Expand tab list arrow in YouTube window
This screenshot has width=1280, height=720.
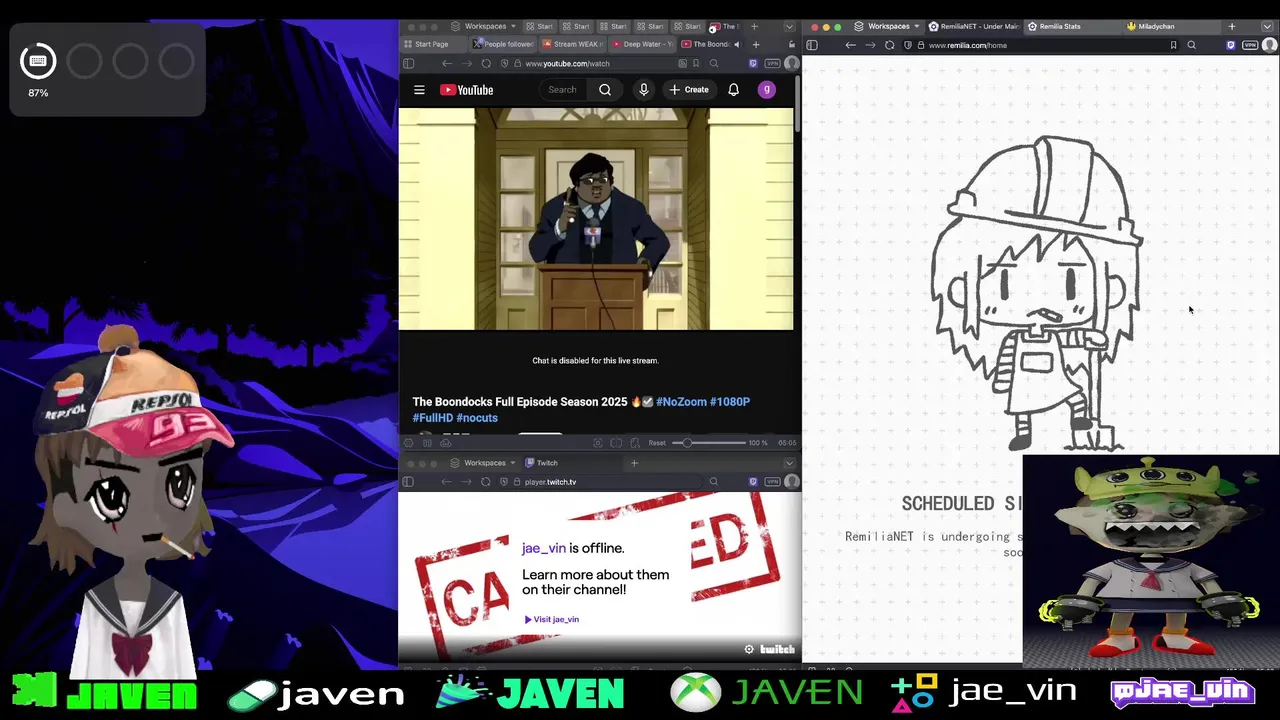(789, 27)
